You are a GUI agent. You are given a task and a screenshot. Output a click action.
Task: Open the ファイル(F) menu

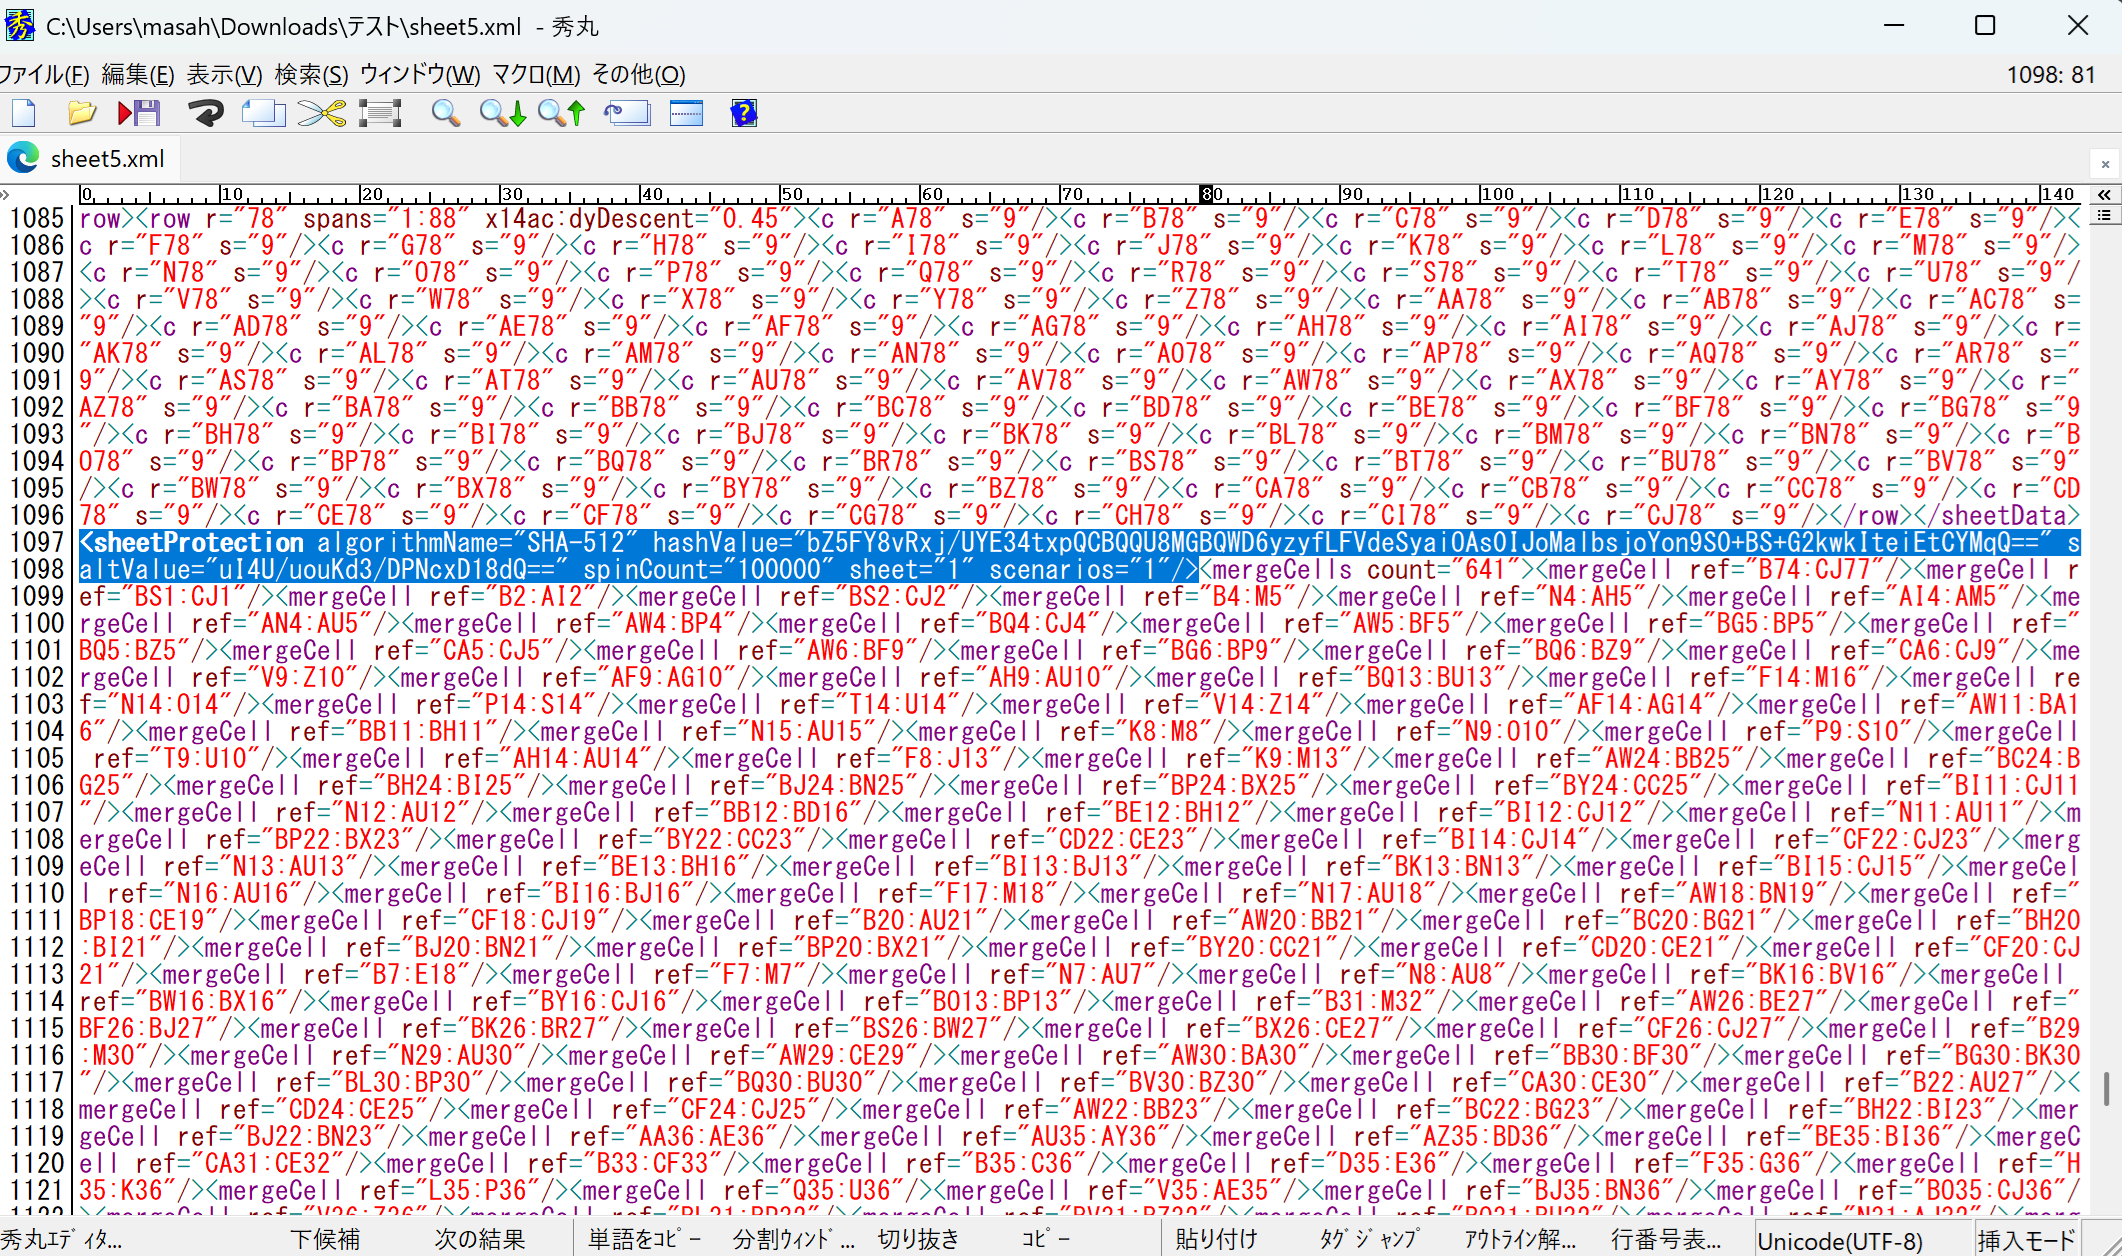click(x=44, y=75)
